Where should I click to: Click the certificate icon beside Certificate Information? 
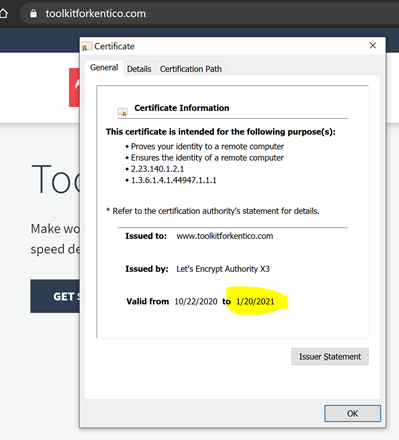pyautogui.click(x=123, y=111)
